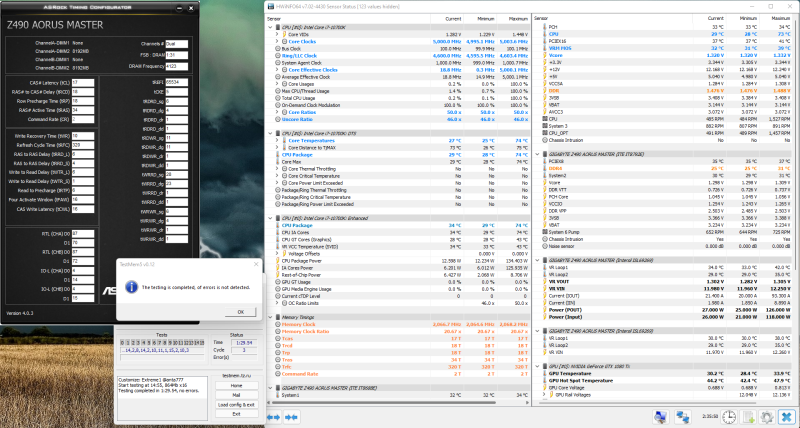Click the CPU_OPT fan icon

coord(545,133)
